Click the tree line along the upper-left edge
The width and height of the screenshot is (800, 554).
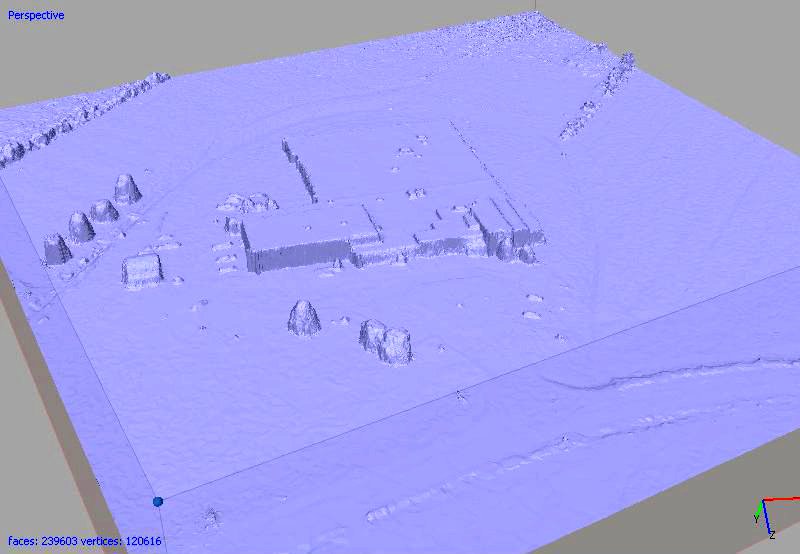tap(80, 115)
